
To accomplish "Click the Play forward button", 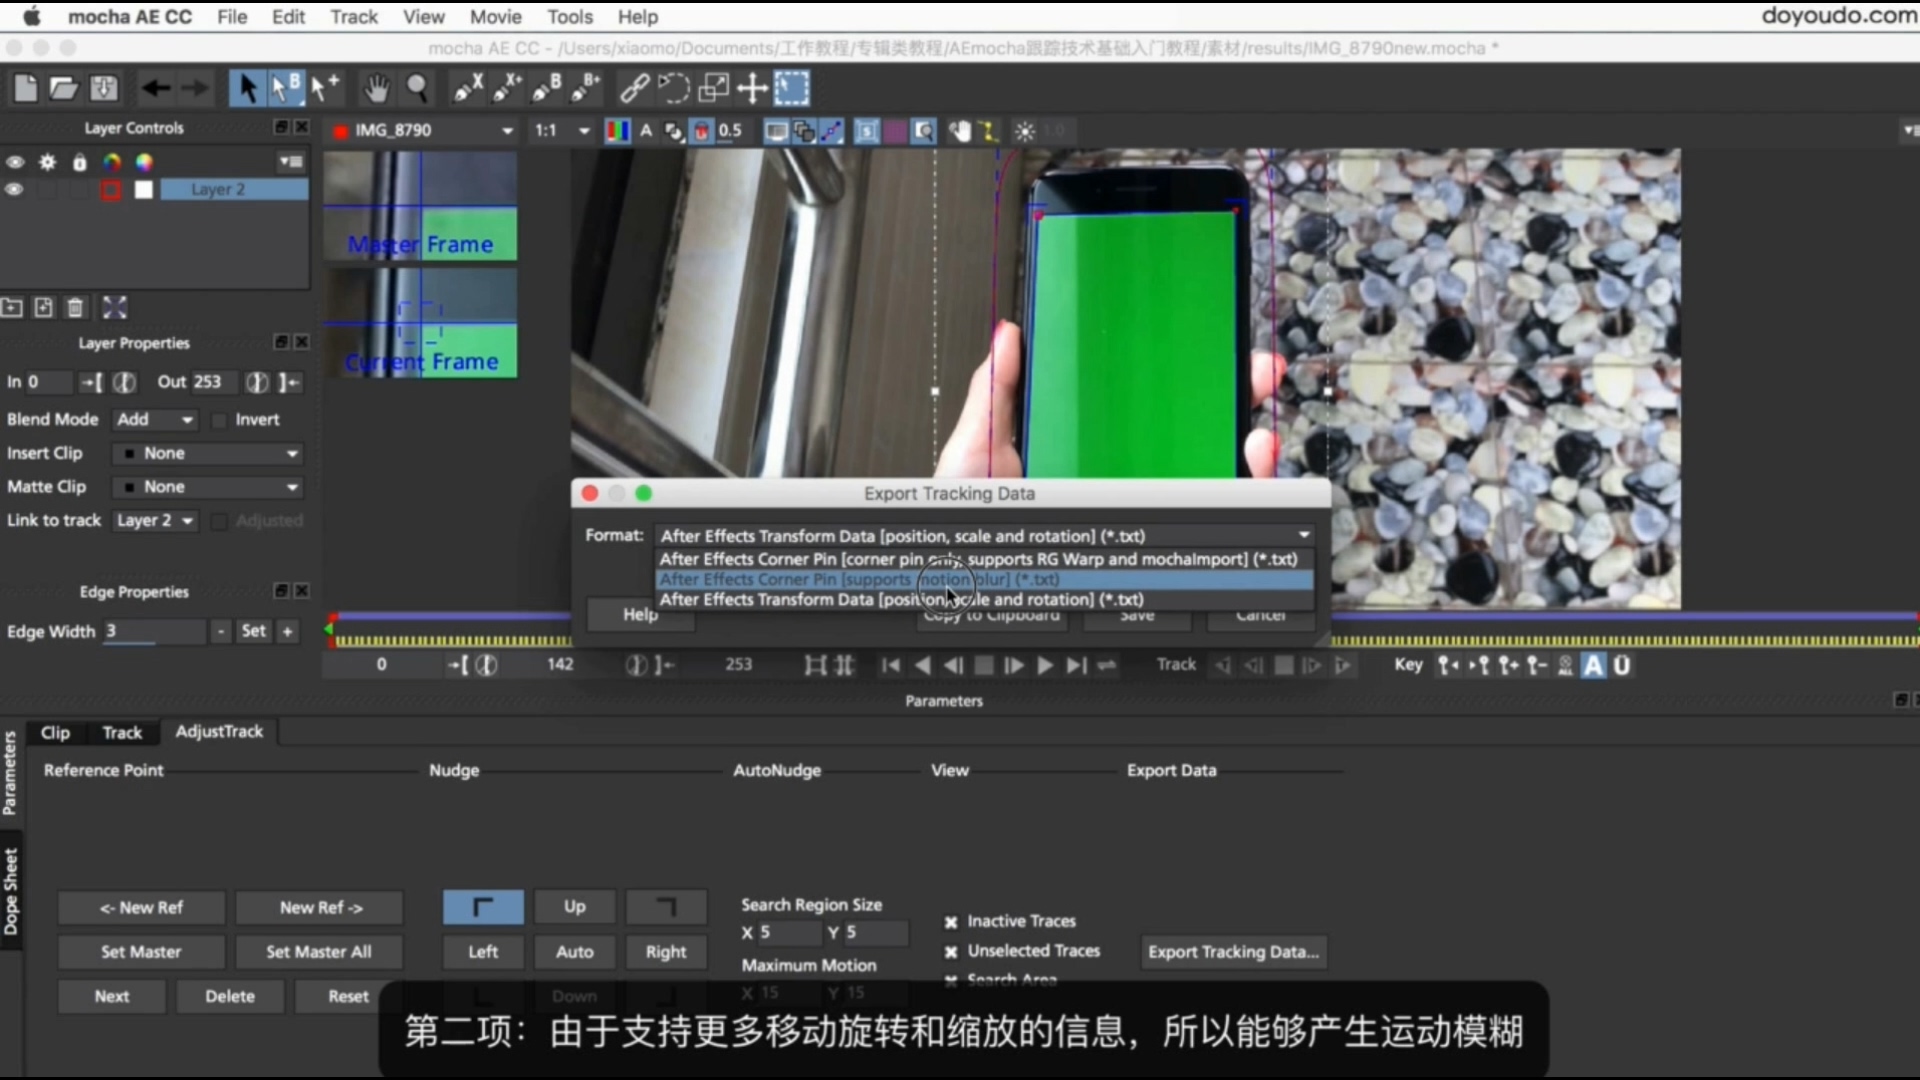I will pos(1045,665).
